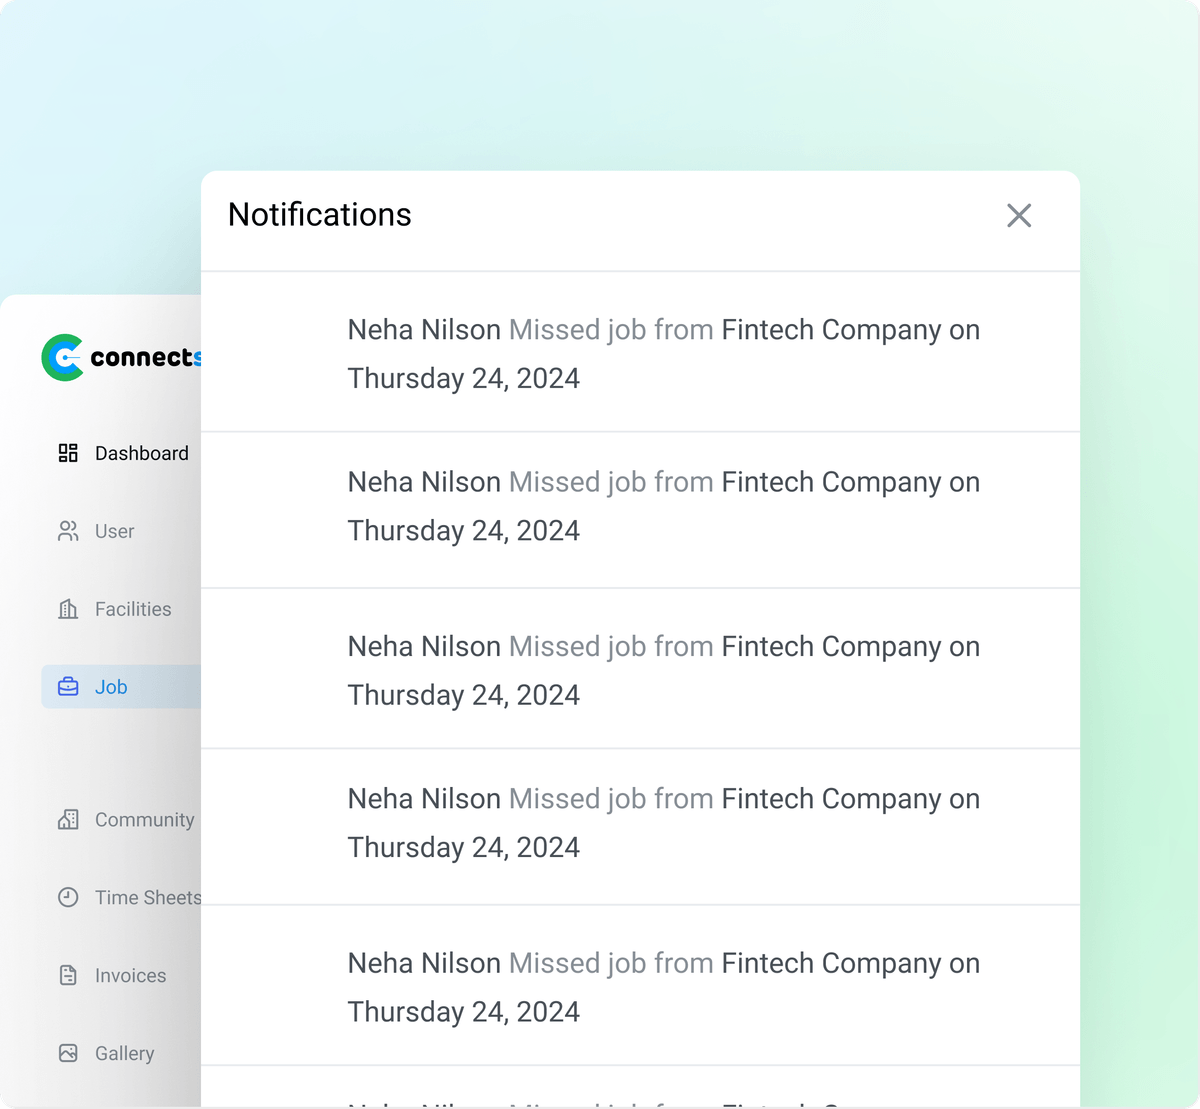1200x1109 pixels.
Task: Open the fifth Neha Nilson notification row
Action: pyautogui.click(x=640, y=986)
